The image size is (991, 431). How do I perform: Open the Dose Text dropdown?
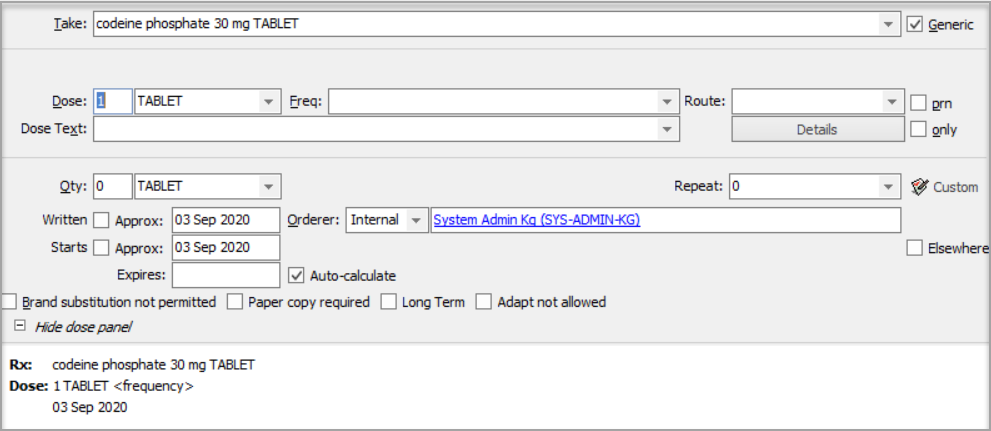667,129
